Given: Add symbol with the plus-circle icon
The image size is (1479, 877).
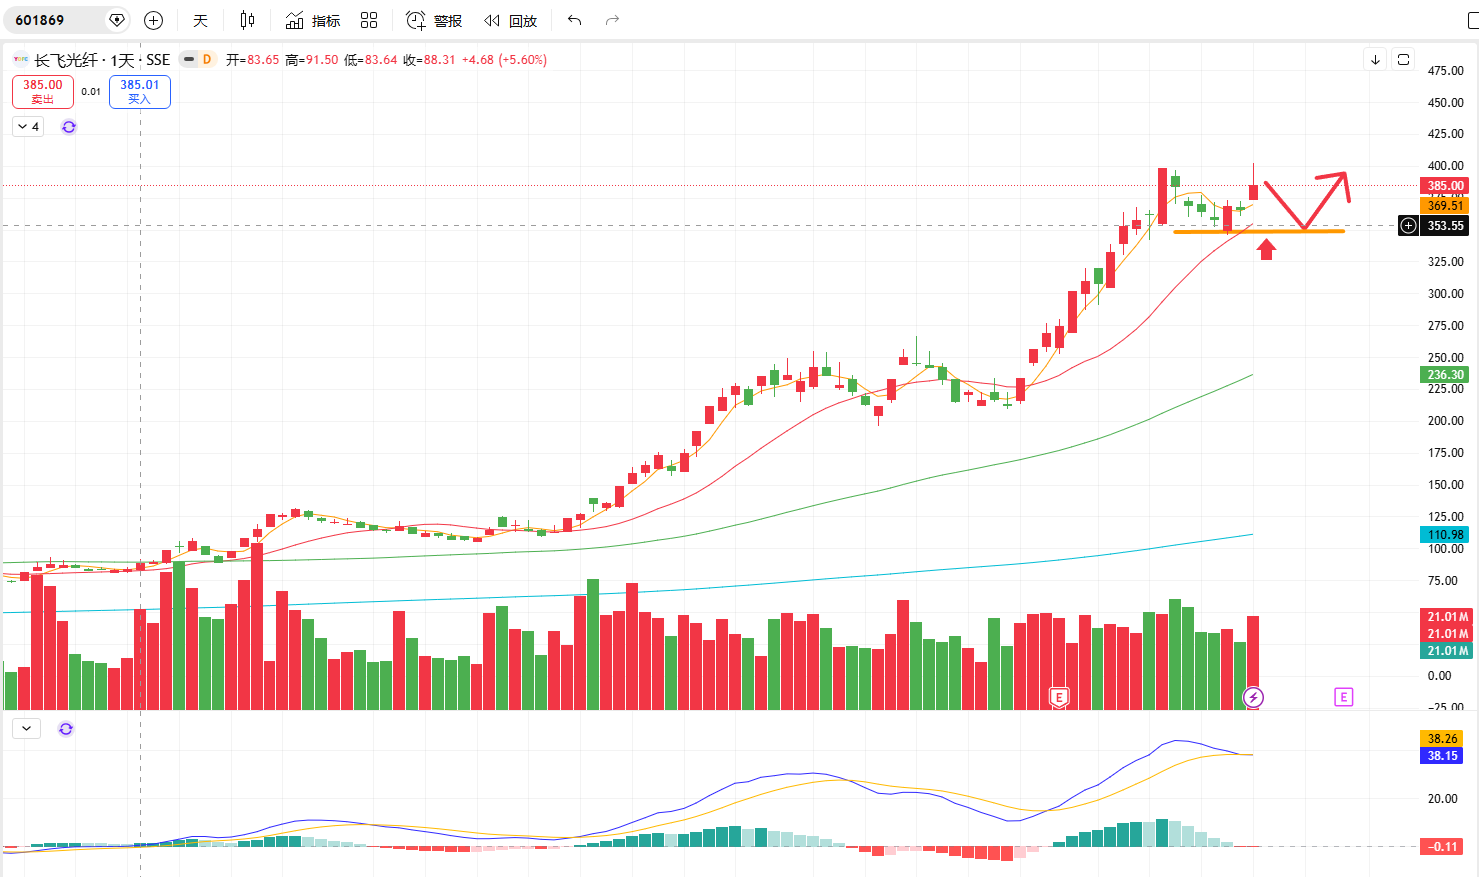Looking at the screenshot, I should click(x=153, y=20).
